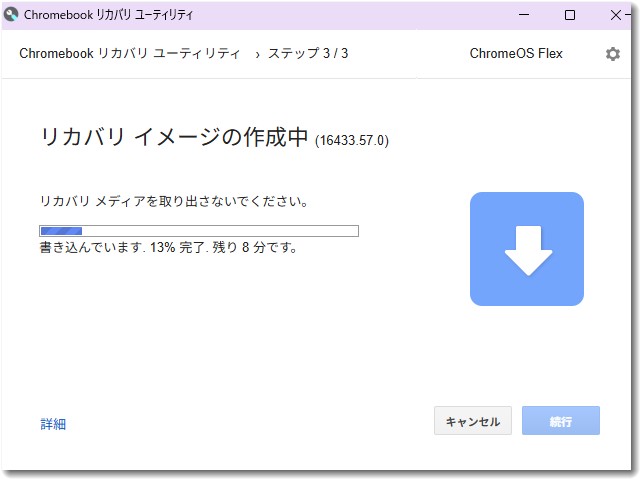Viewport: 640px width, 479px height.
Task: Click the 続行 button
Action: pyautogui.click(x=560, y=421)
